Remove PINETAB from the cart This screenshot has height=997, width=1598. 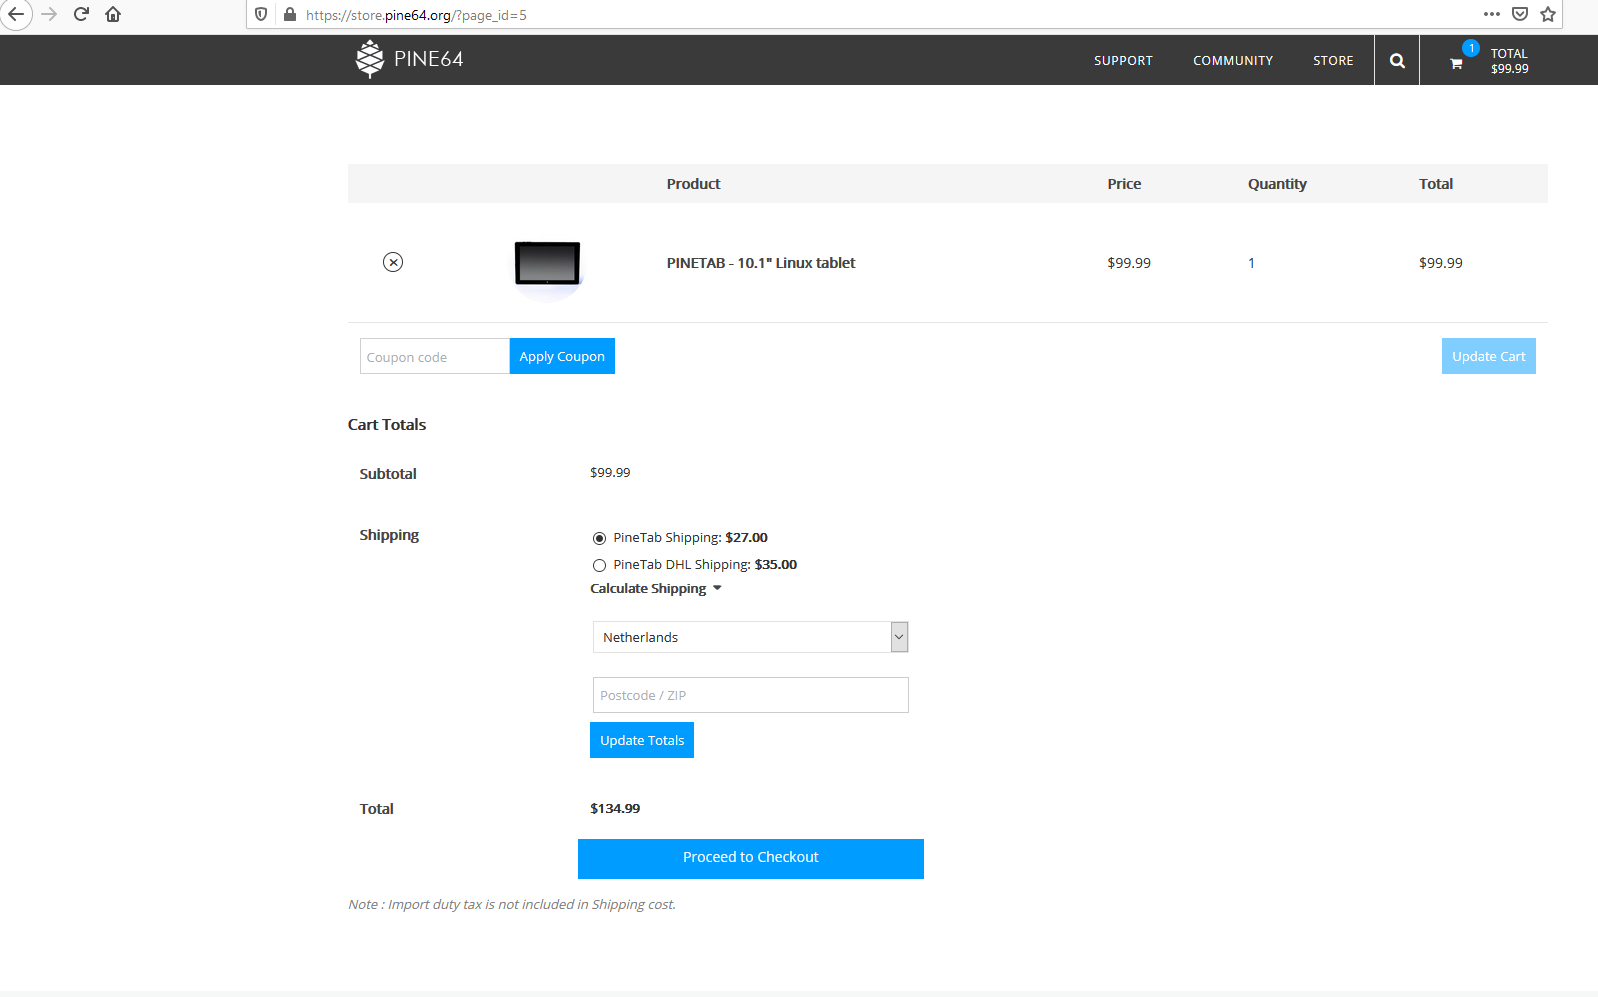393,262
